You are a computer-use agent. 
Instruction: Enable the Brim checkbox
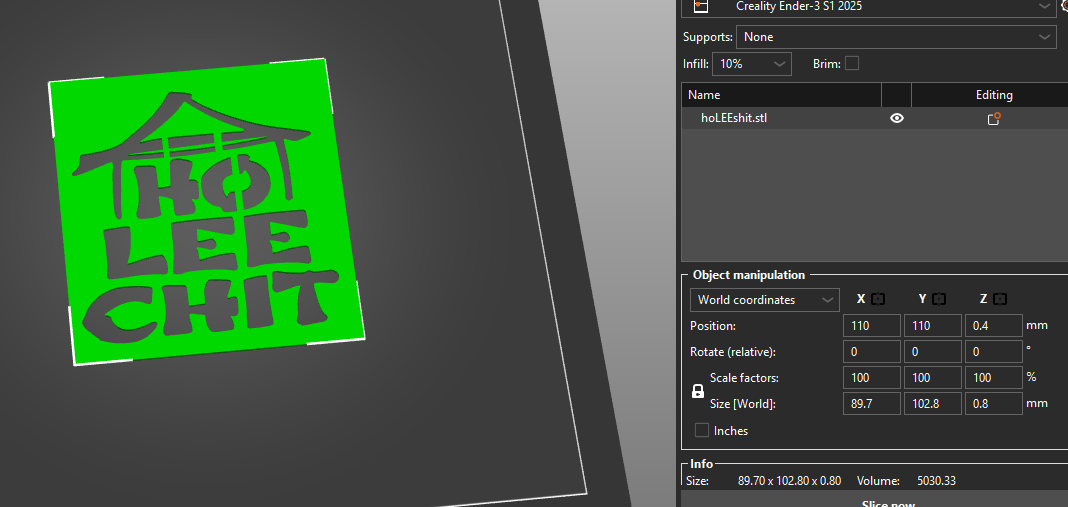point(852,63)
